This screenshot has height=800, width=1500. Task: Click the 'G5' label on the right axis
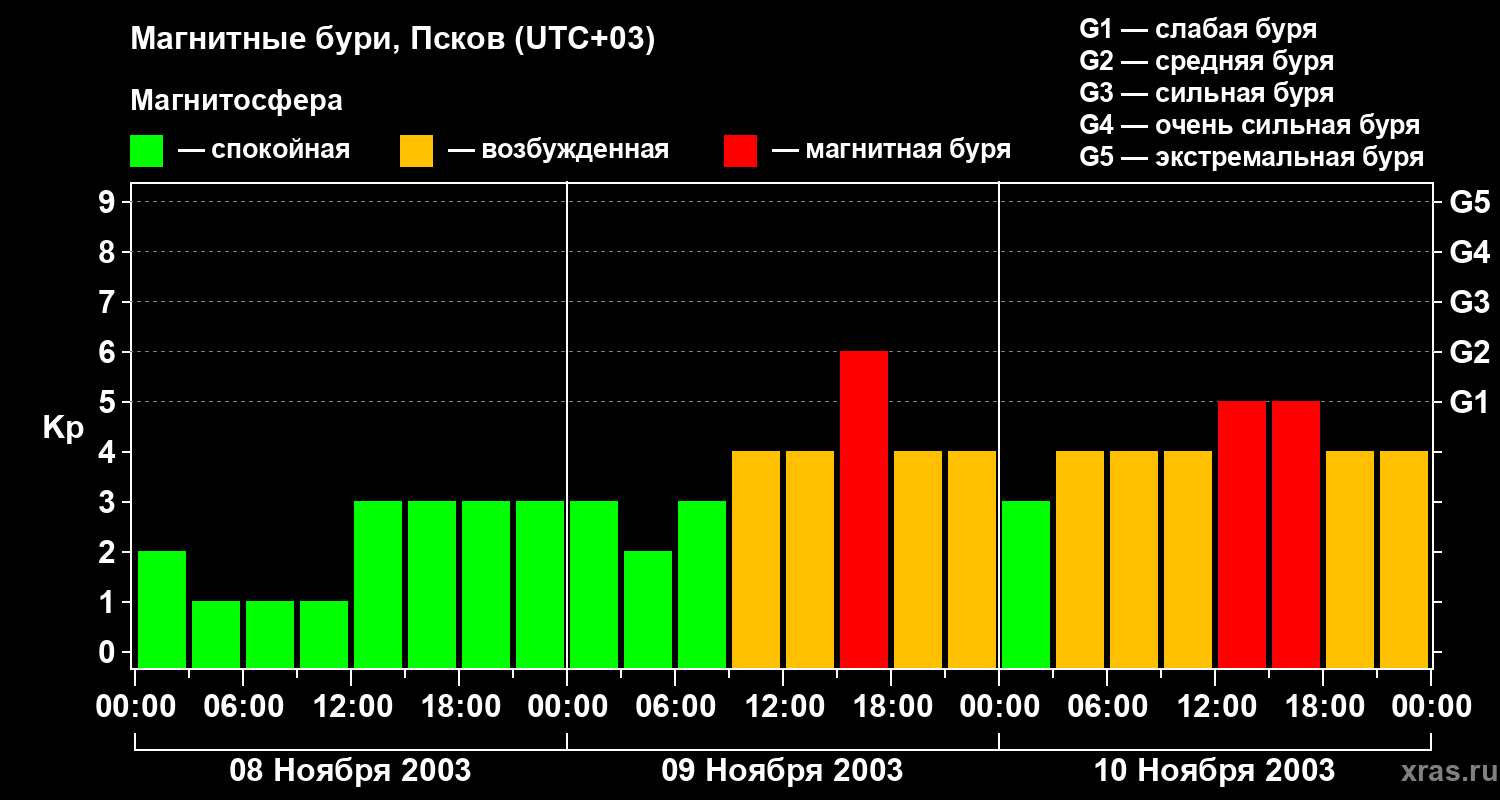click(1469, 202)
